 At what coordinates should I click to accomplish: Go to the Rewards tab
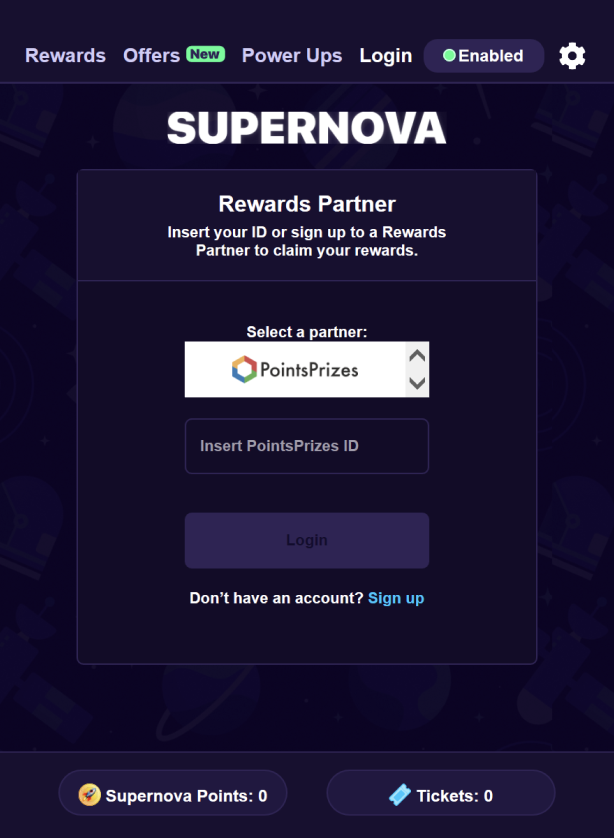click(x=65, y=56)
